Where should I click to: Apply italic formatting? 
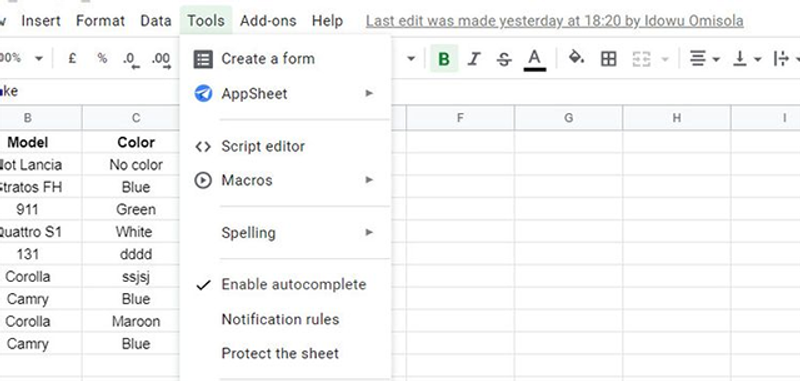click(474, 59)
